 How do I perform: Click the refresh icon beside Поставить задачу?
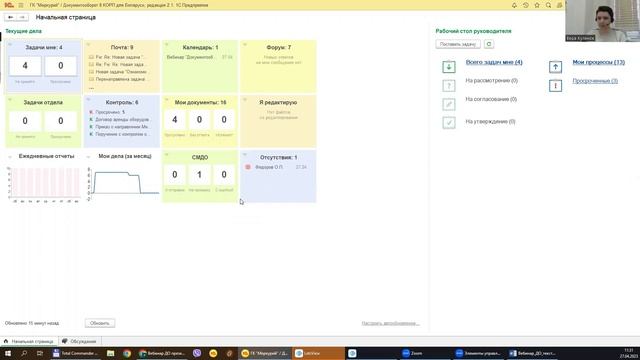tap(489, 44)
